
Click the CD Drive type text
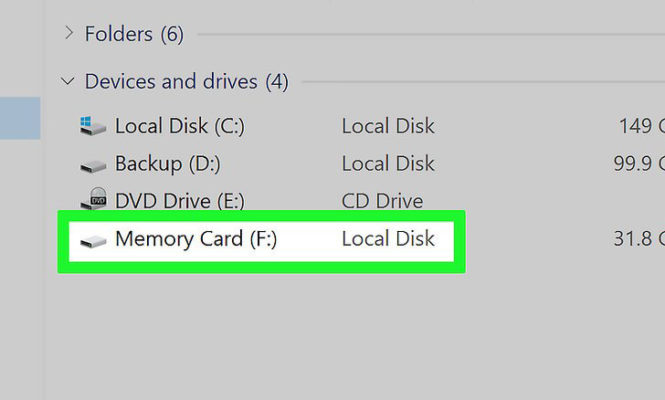[382, 201]
